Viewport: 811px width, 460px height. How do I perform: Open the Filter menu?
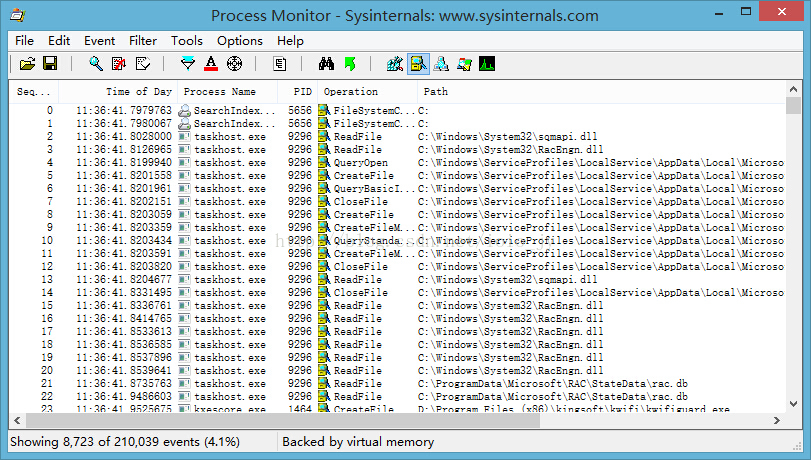point(143,41)
